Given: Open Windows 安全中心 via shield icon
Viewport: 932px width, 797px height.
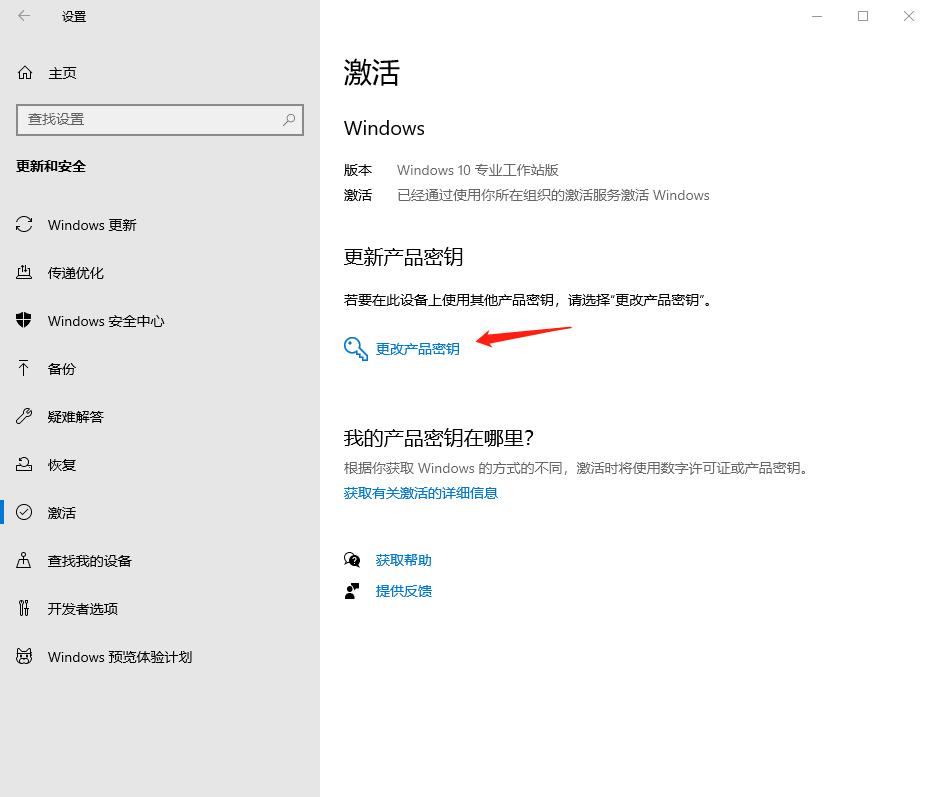Looking at the screenshot, I should tap(24, 321).
